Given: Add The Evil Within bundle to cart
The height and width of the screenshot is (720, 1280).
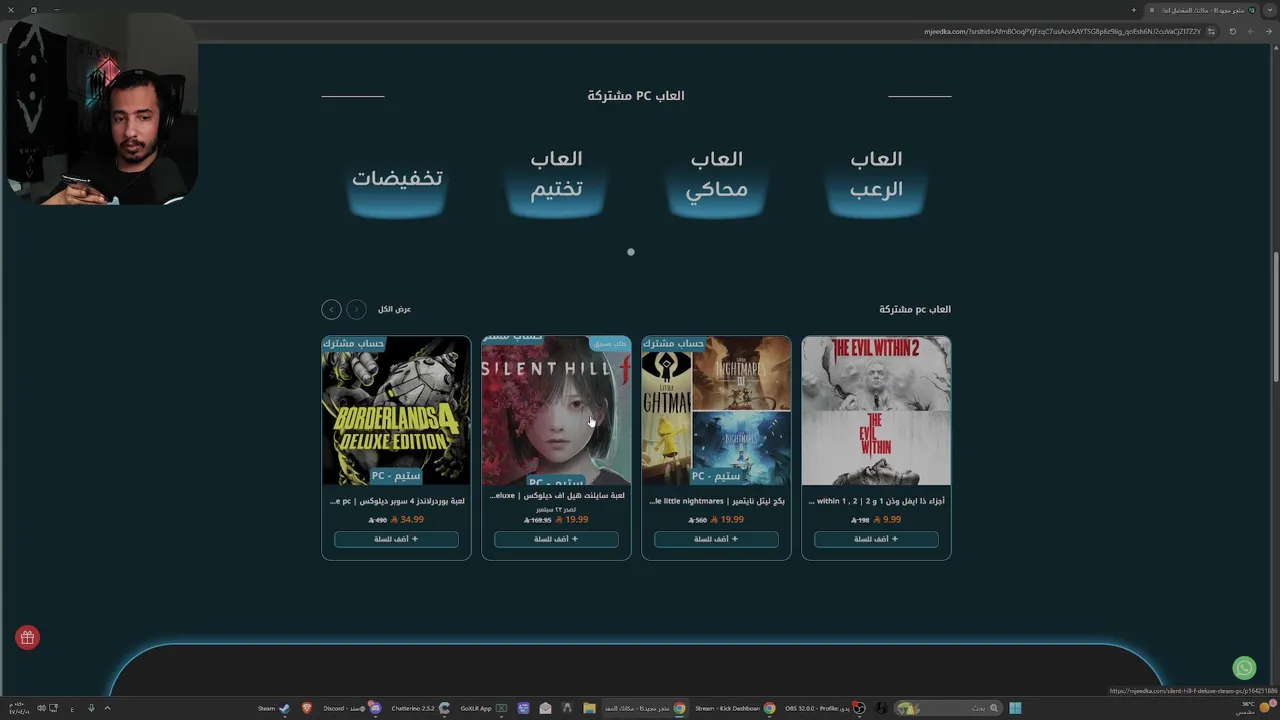Looking at the screenshot, I should pos(876,539).
